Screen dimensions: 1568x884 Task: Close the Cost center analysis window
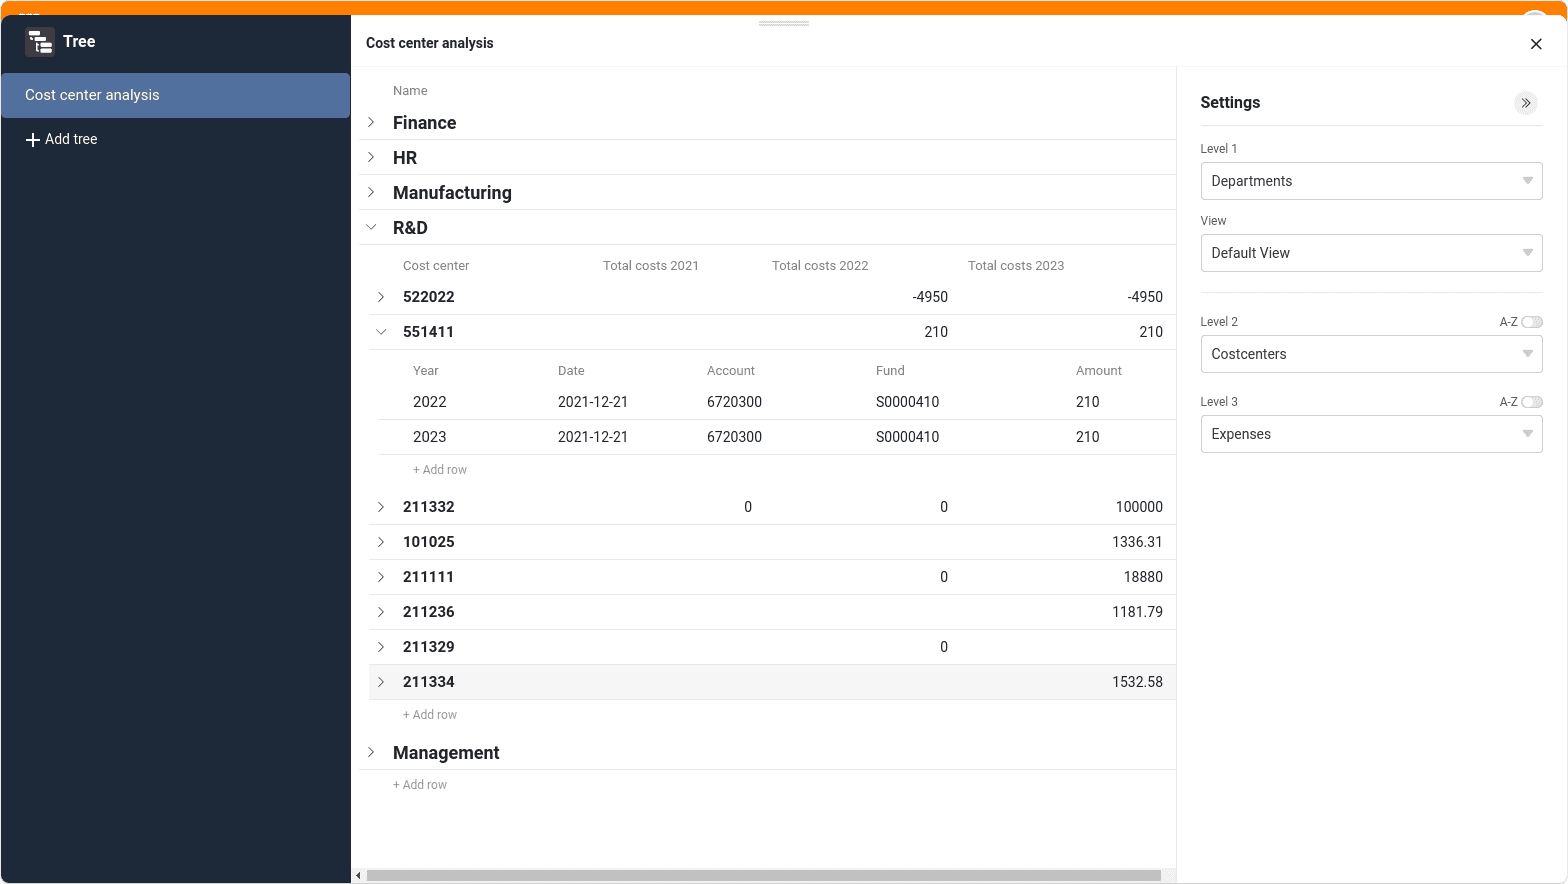tap(1536, 44)
